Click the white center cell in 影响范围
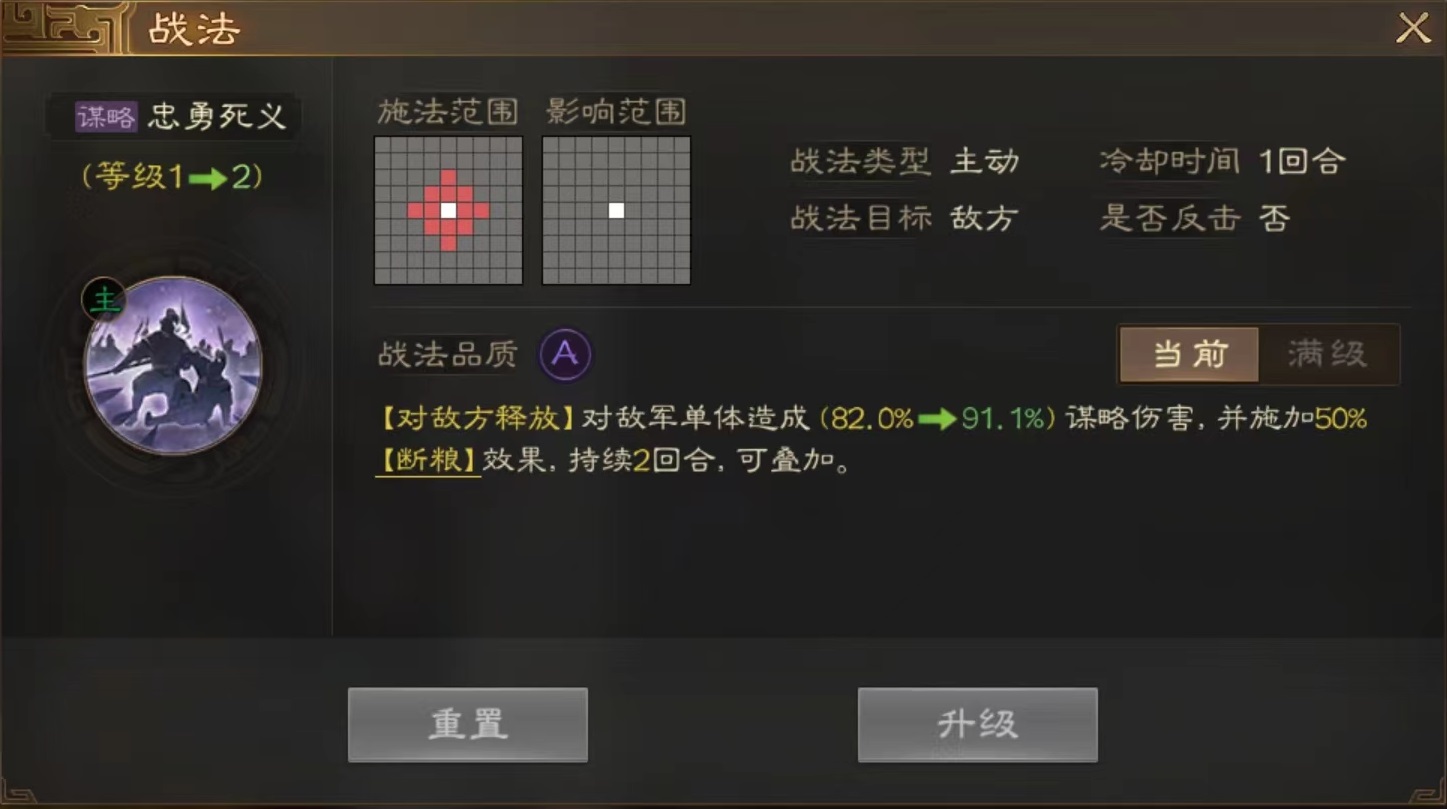Viewport: 1447px width, 809px height. pyautogui.click(x=616, y=210)
